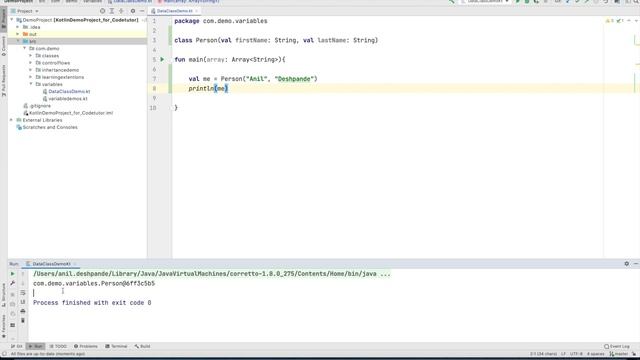Open the run configuration dropdown in top toolbar
The width and height of the screenshot is (640, 360).
pyautogui.click(x=485, y=2)
